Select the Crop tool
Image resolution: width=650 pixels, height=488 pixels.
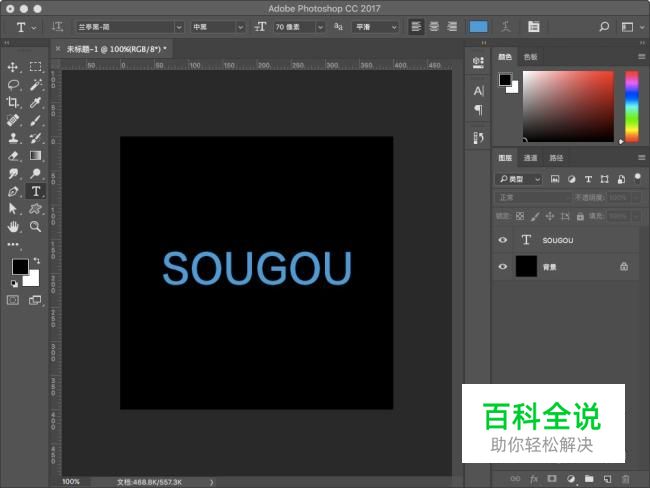click(x=13, y=102)
